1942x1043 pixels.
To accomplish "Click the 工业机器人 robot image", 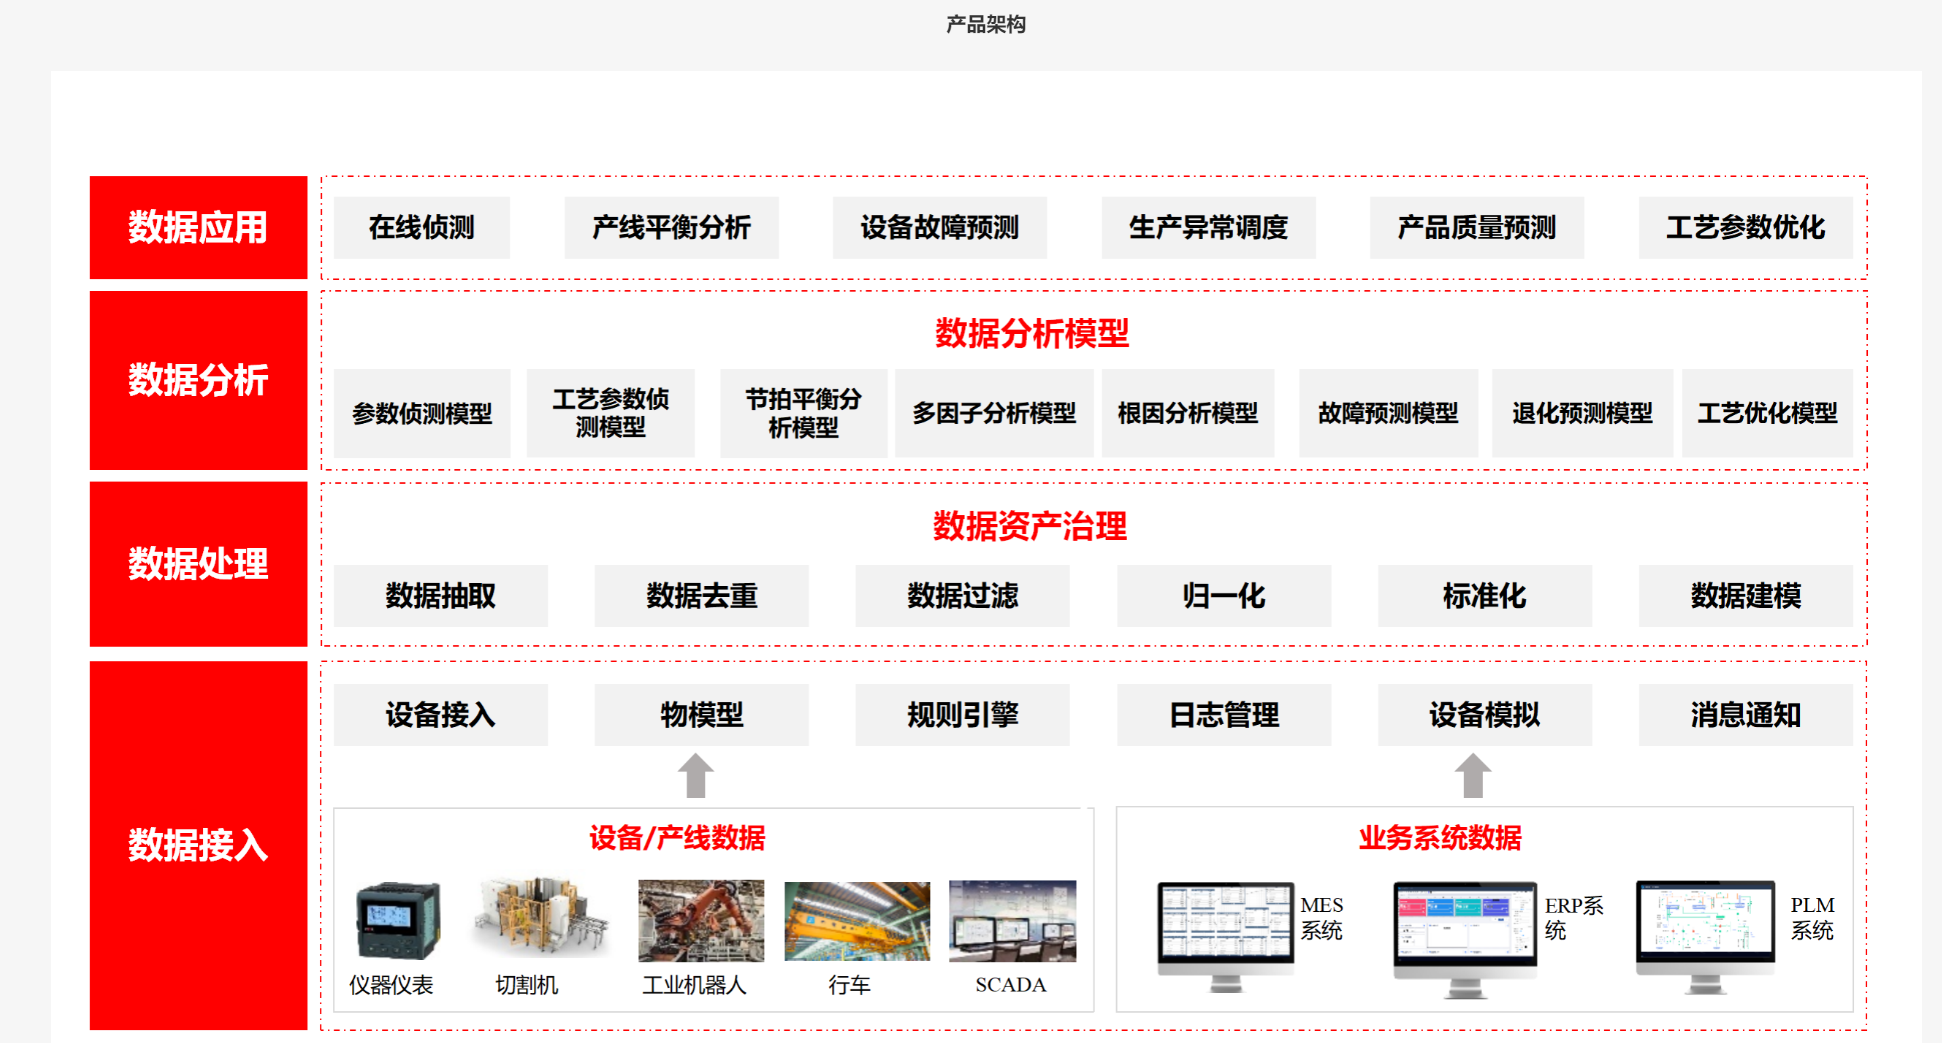I will tap(701, 921).
